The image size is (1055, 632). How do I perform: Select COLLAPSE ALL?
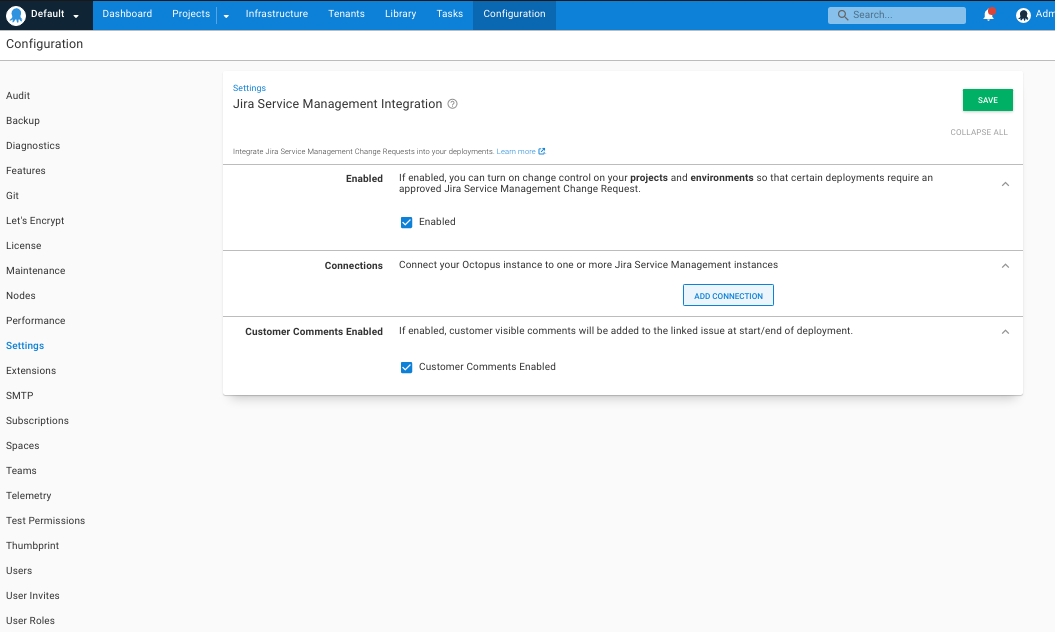point(978,131)
